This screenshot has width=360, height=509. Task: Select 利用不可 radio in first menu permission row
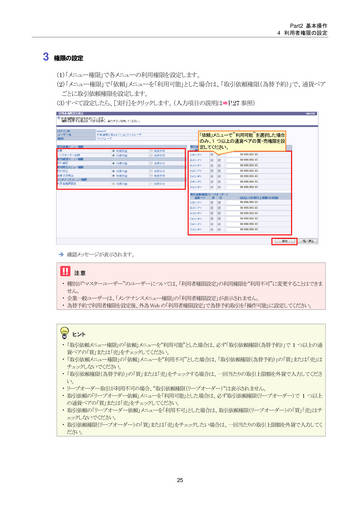pyautogui.click(x=151, y=151)
